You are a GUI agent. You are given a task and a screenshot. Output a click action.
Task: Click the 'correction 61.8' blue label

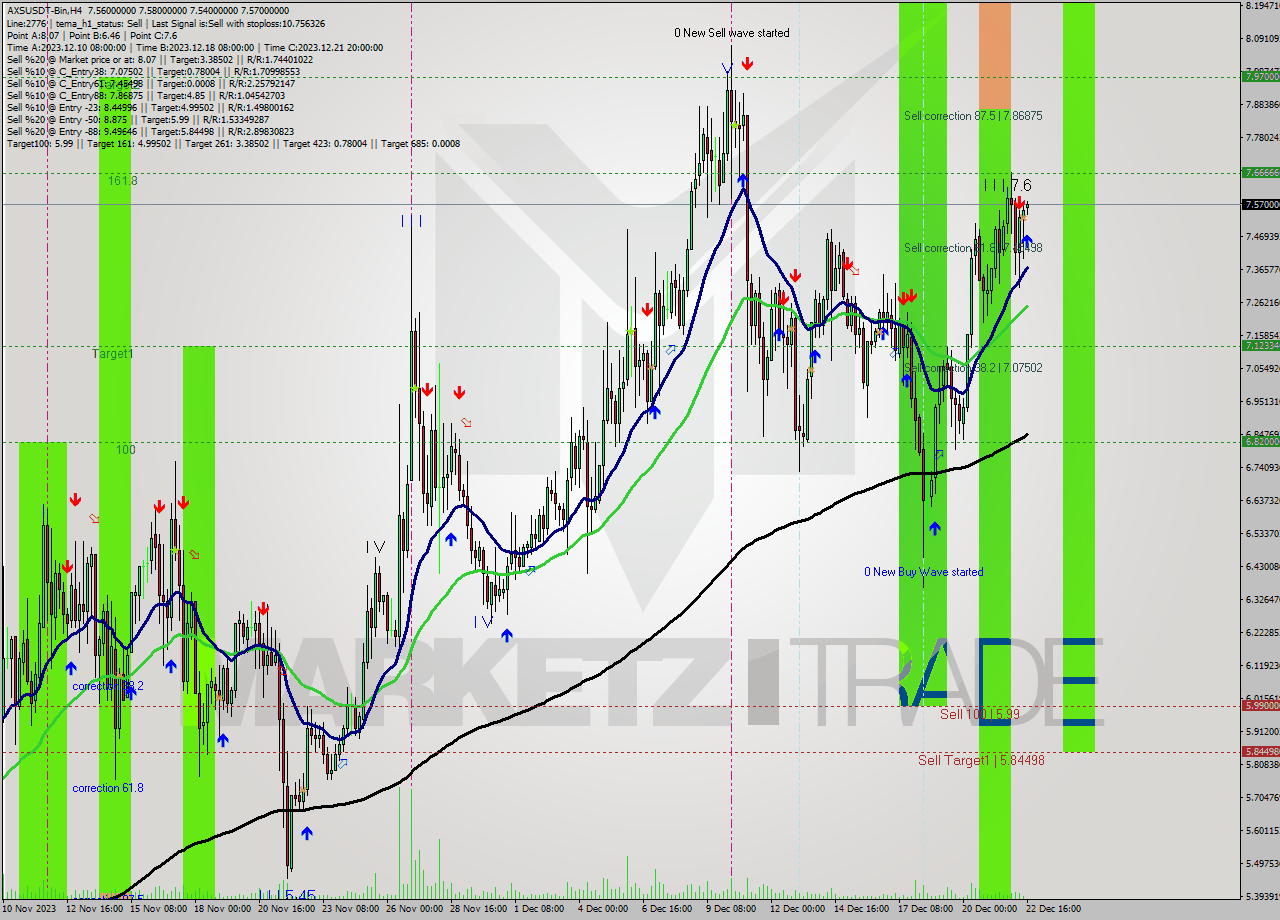[x=108, y=788]
